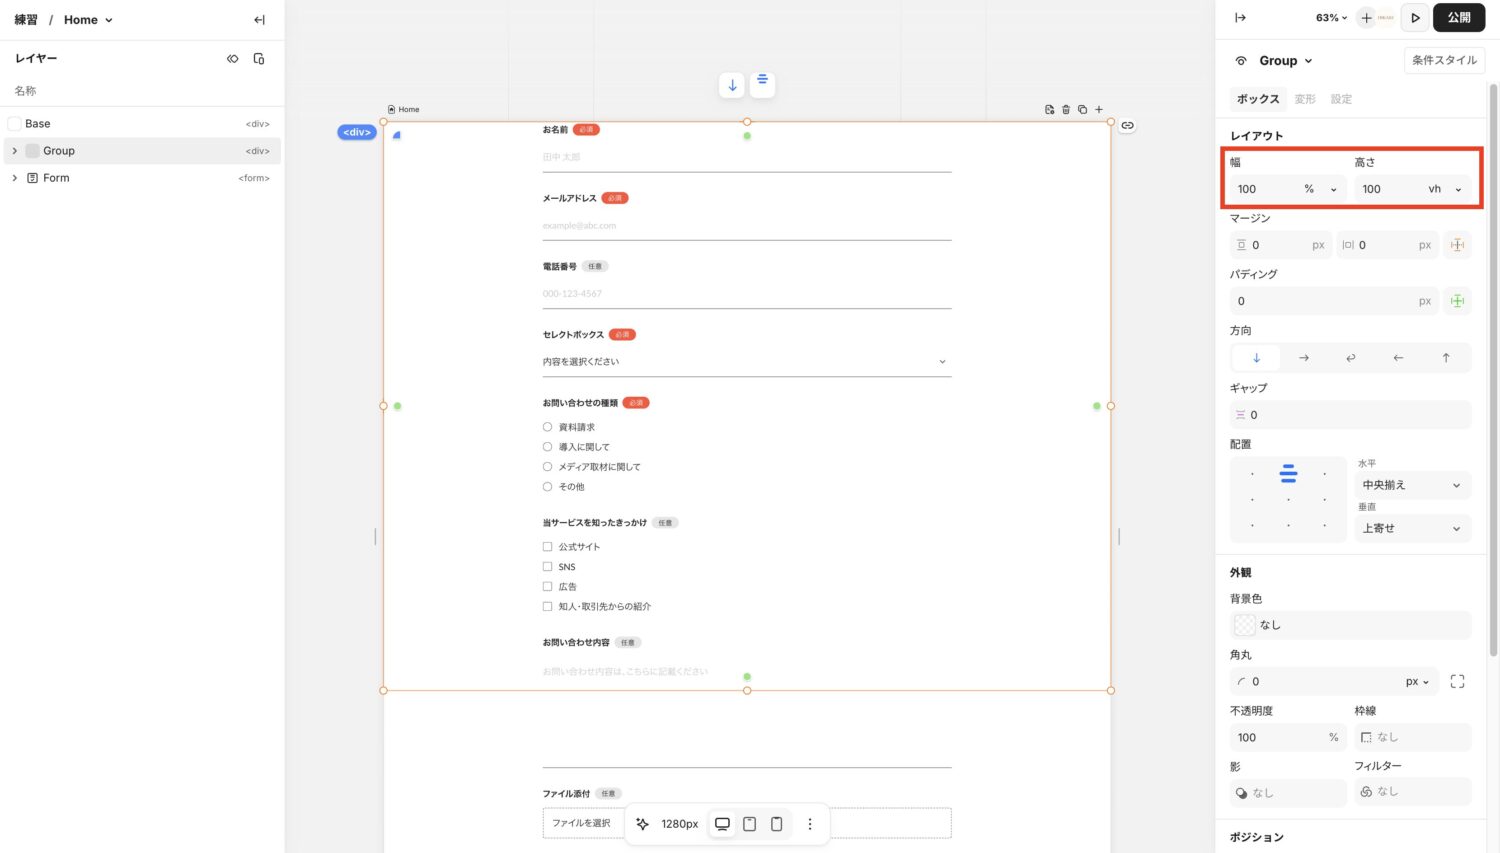Click the 背景色 color swatch
Image resolution: width=1500 pixels, height=853 pixels.
[x=1245, y=625]
